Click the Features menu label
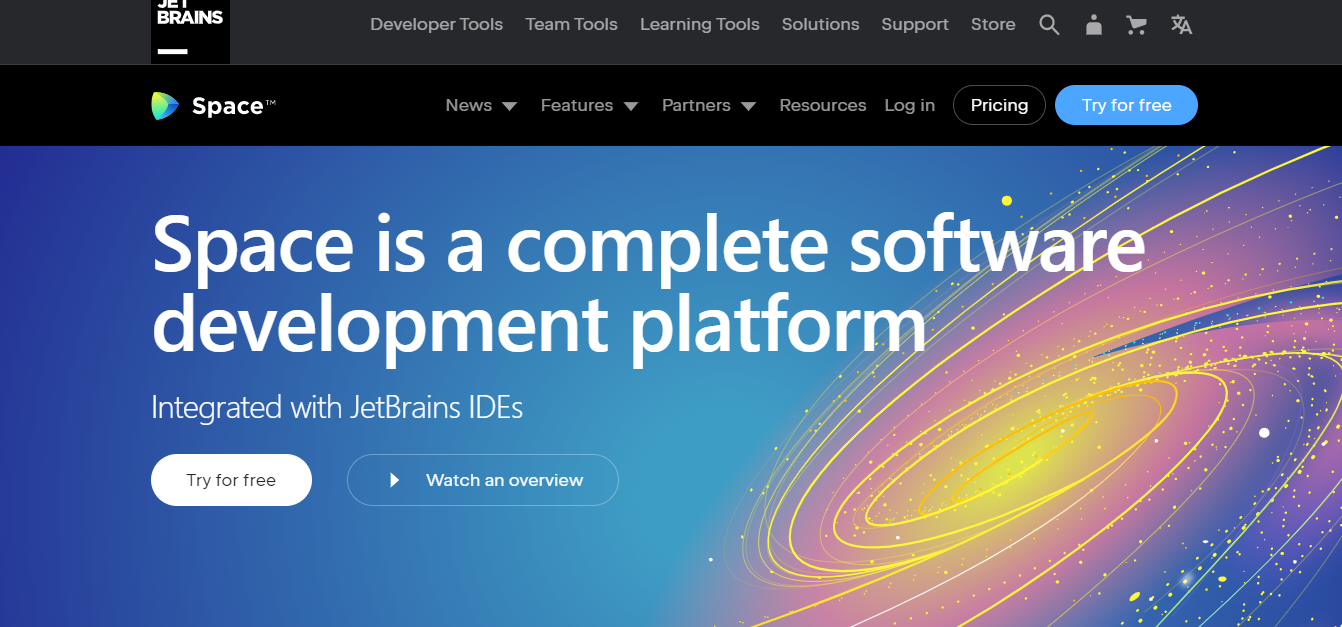1342x627 pixels. click(x=576, y=105)
